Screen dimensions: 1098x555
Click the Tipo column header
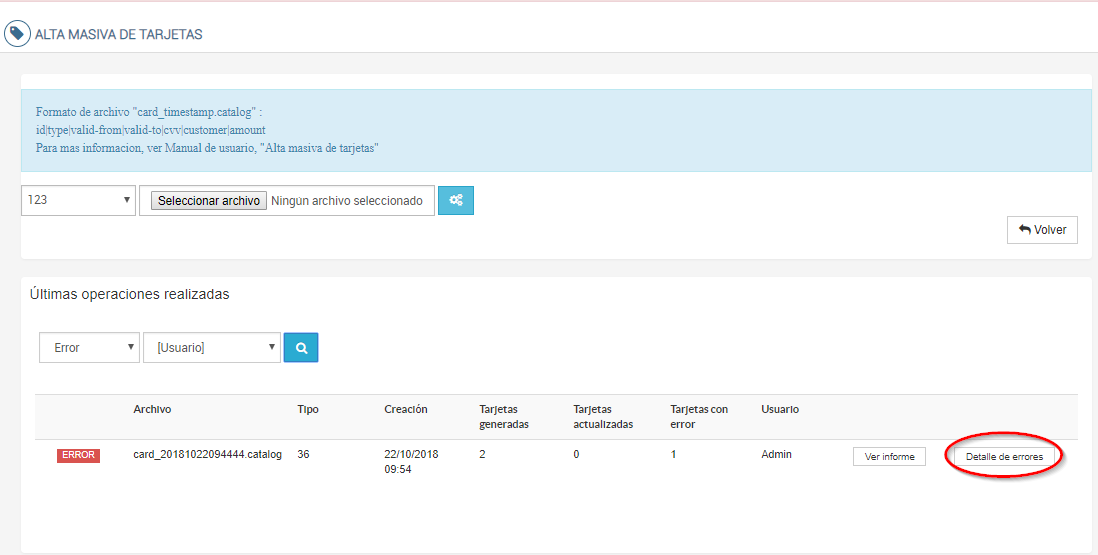pyautogui.click(x=308, y=409)
